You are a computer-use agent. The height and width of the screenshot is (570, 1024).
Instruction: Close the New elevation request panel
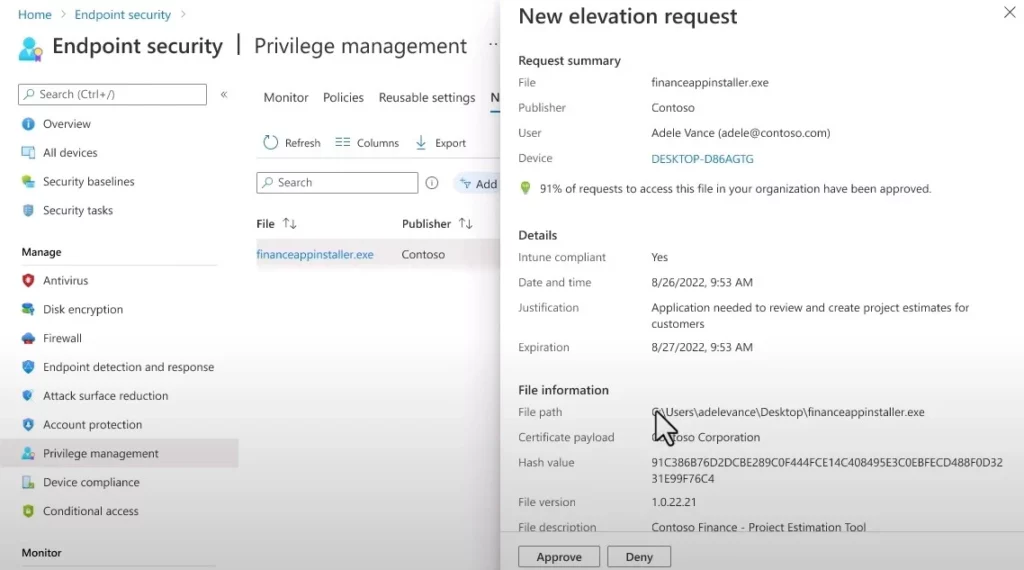coord(1008,12)
